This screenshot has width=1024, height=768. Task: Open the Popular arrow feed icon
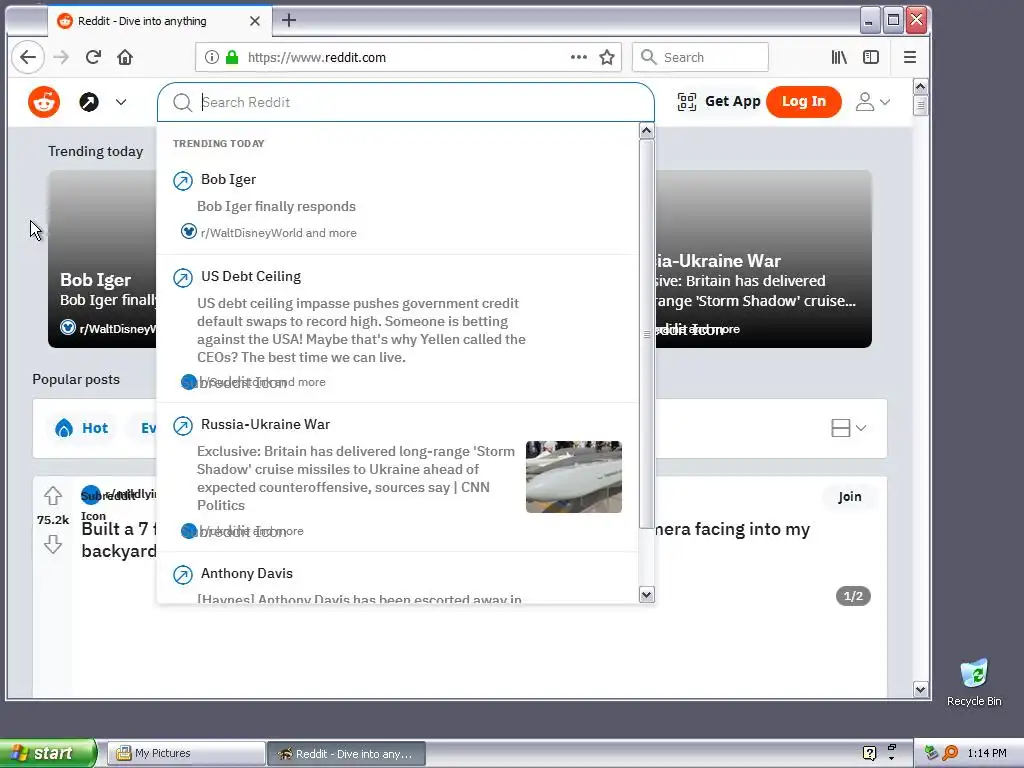[89, 102]
